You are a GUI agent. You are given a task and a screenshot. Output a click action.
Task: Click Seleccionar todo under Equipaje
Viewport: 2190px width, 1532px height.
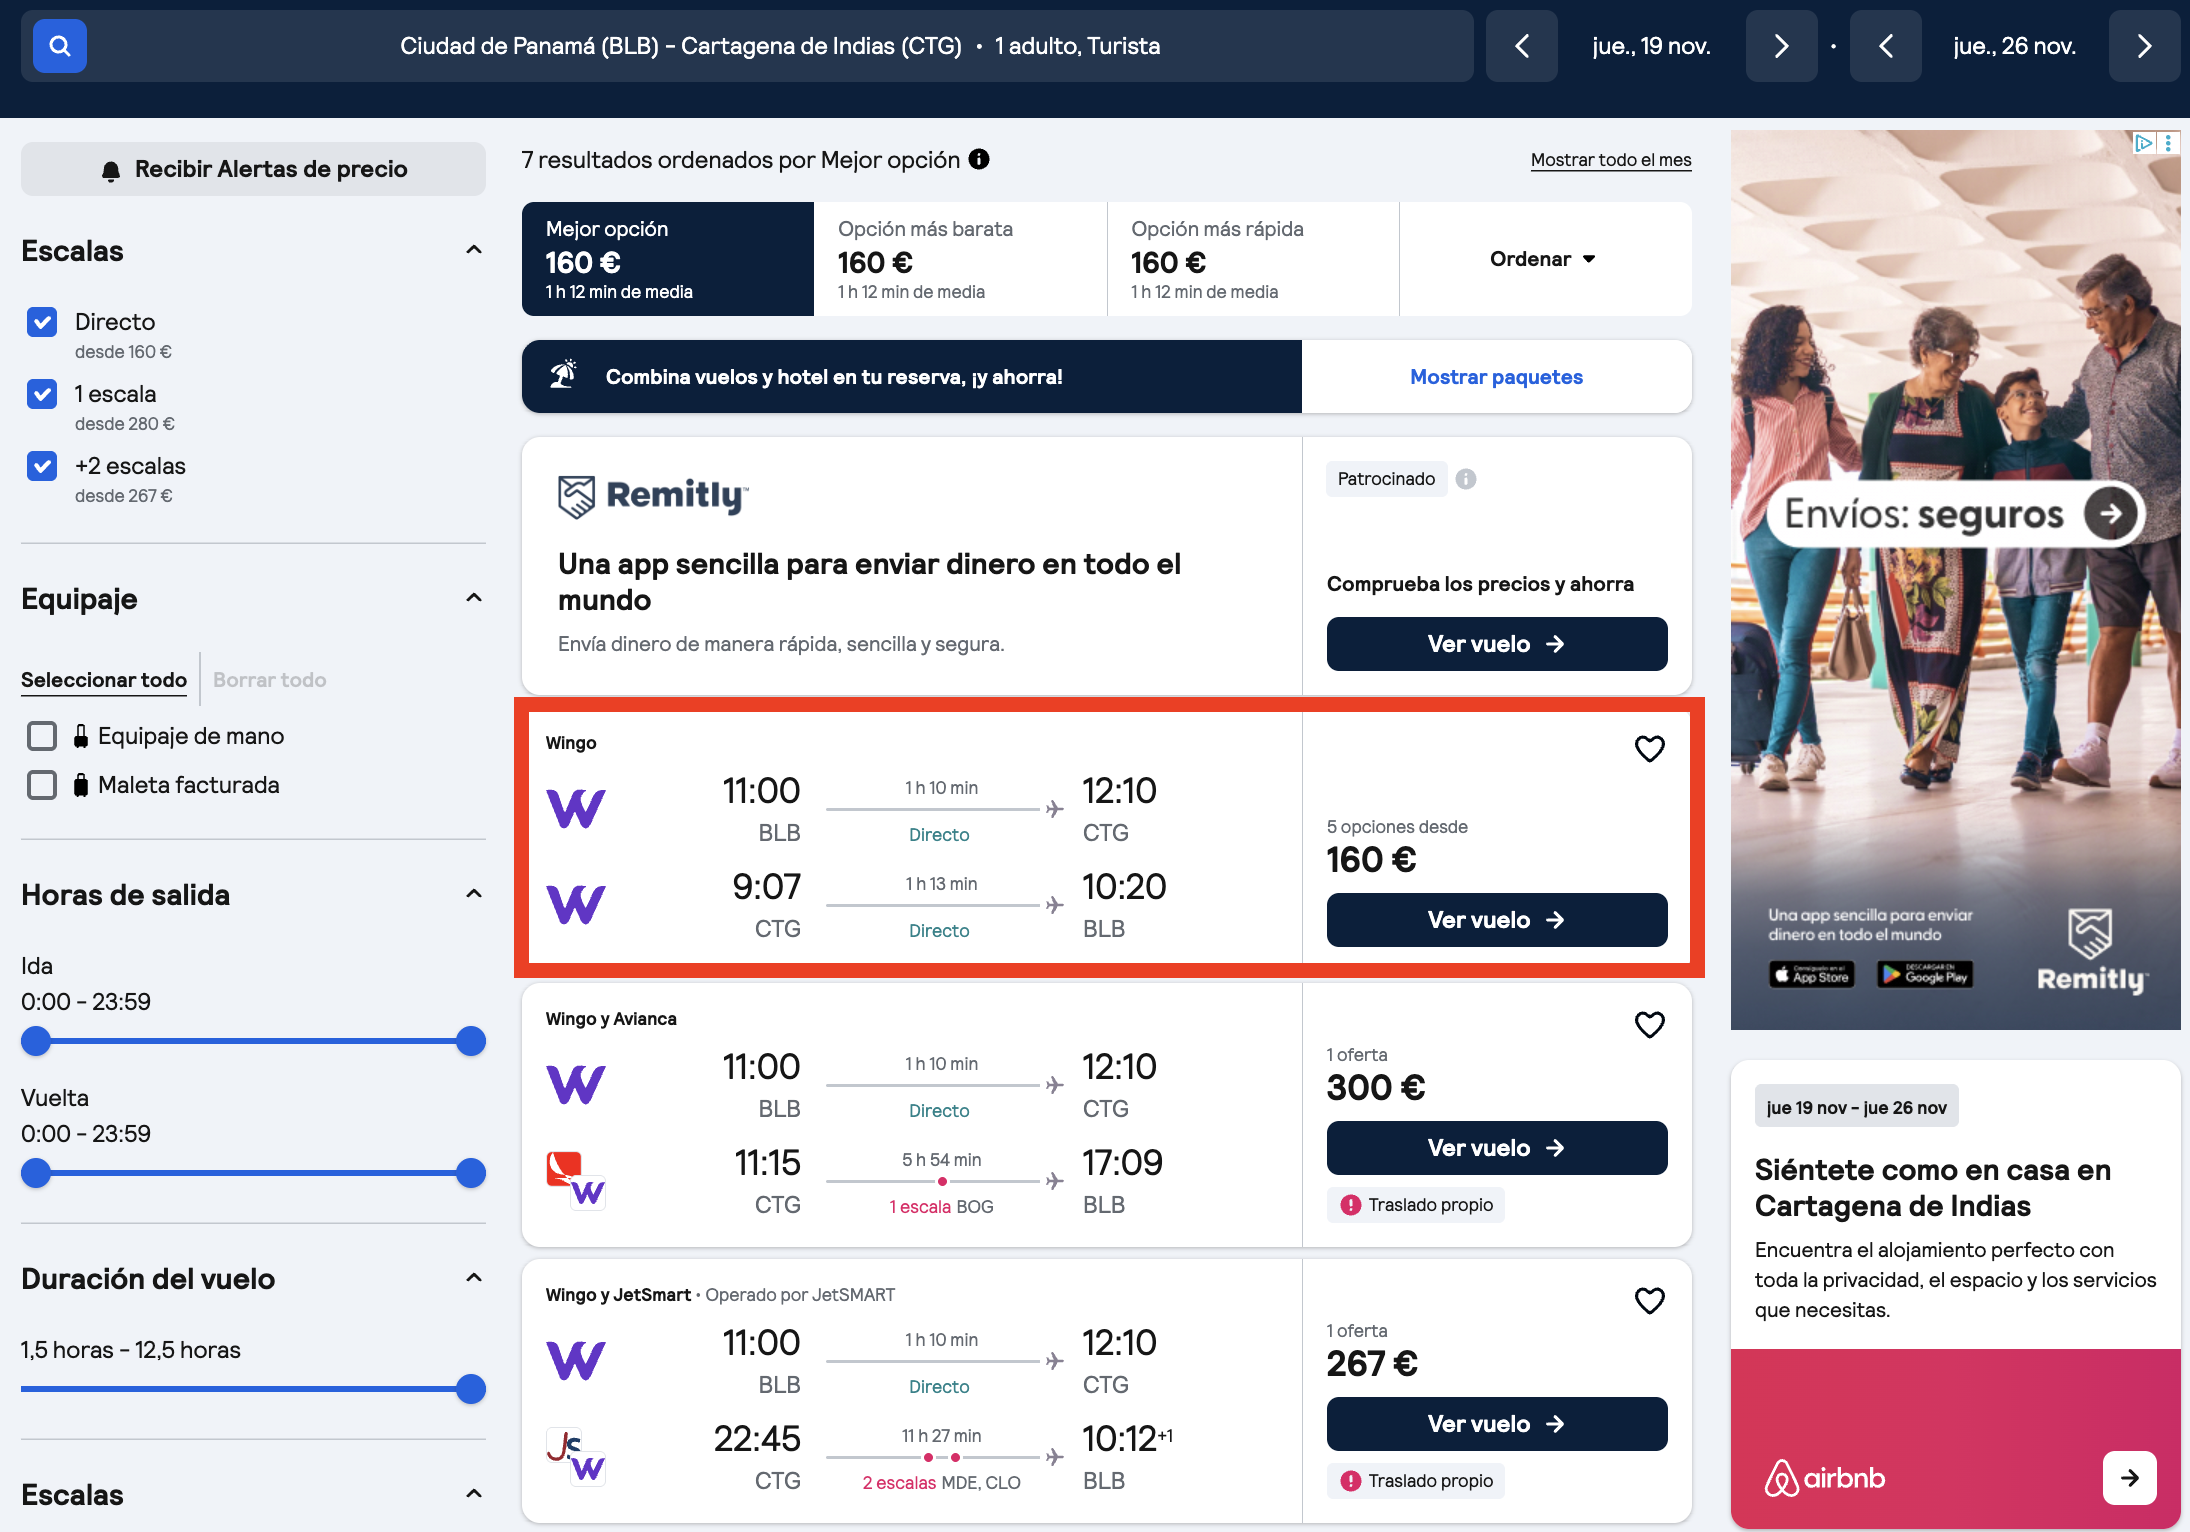tap(104, 680)
